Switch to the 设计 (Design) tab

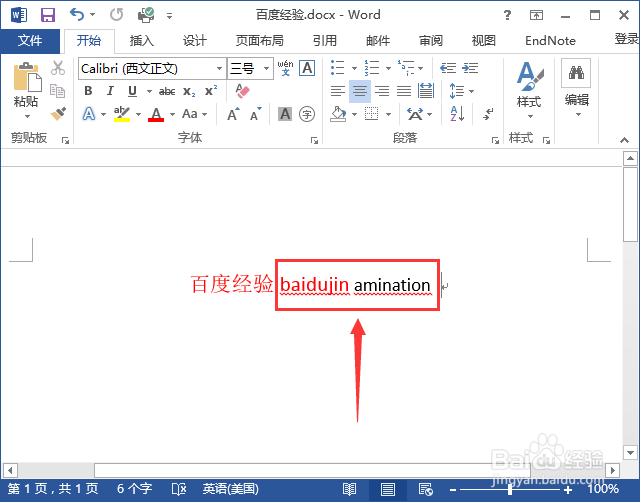pos(195,40)
